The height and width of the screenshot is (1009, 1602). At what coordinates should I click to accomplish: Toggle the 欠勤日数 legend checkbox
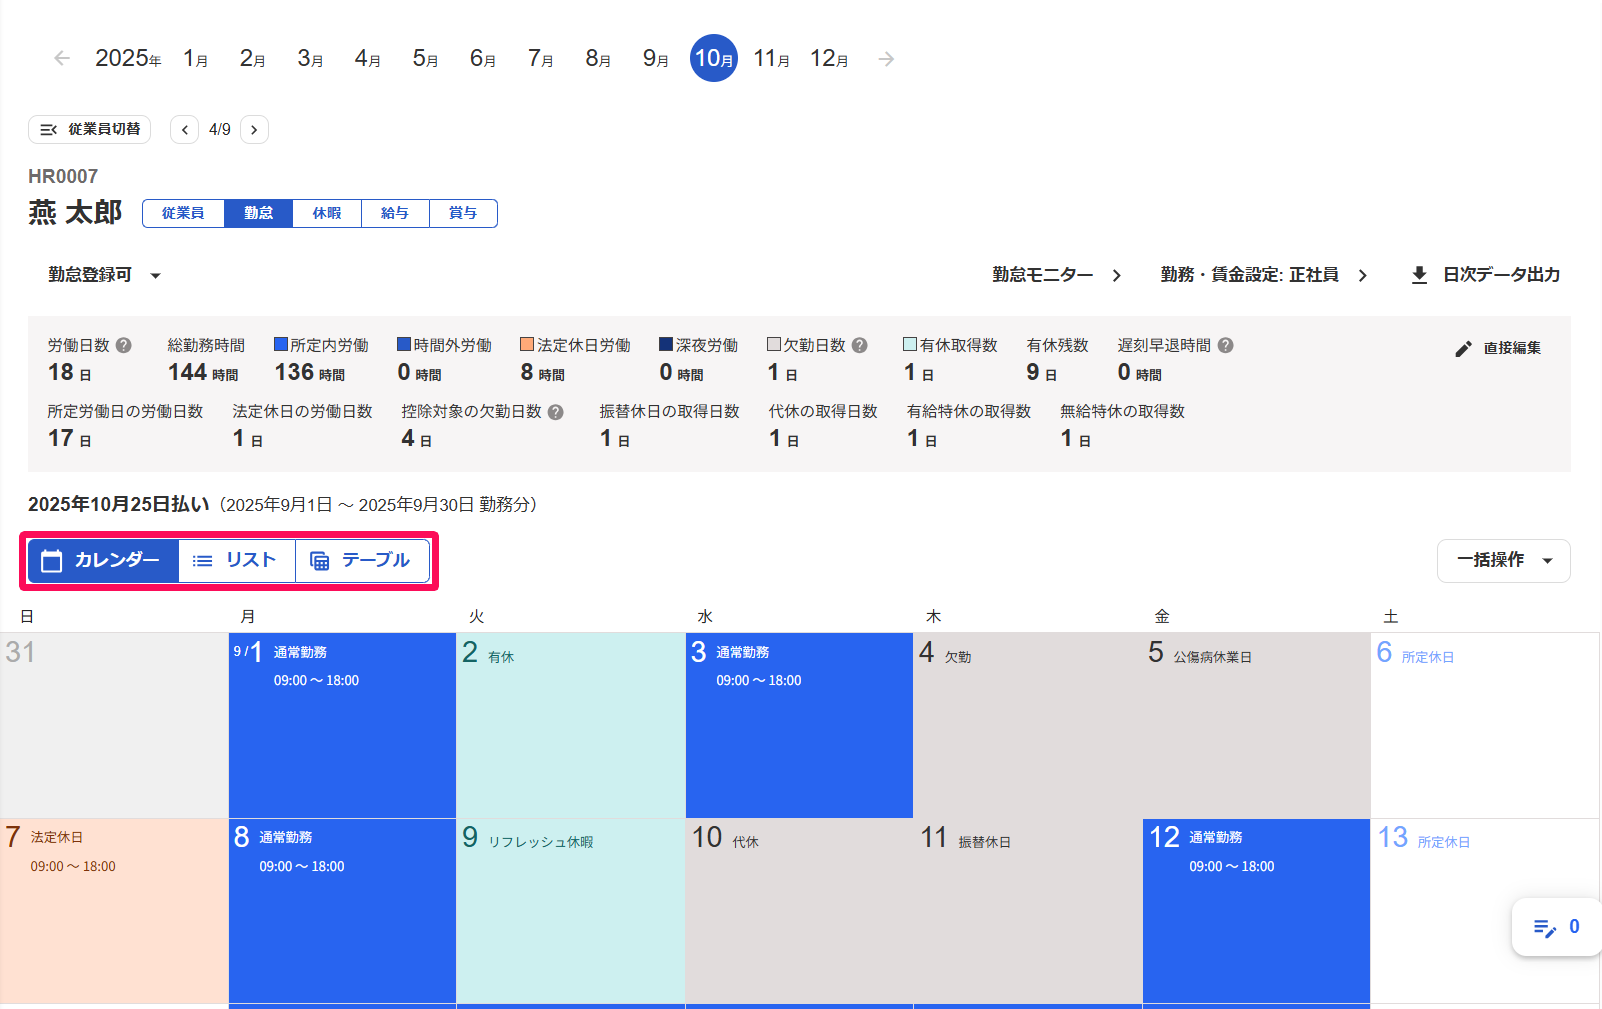point(774,344)
